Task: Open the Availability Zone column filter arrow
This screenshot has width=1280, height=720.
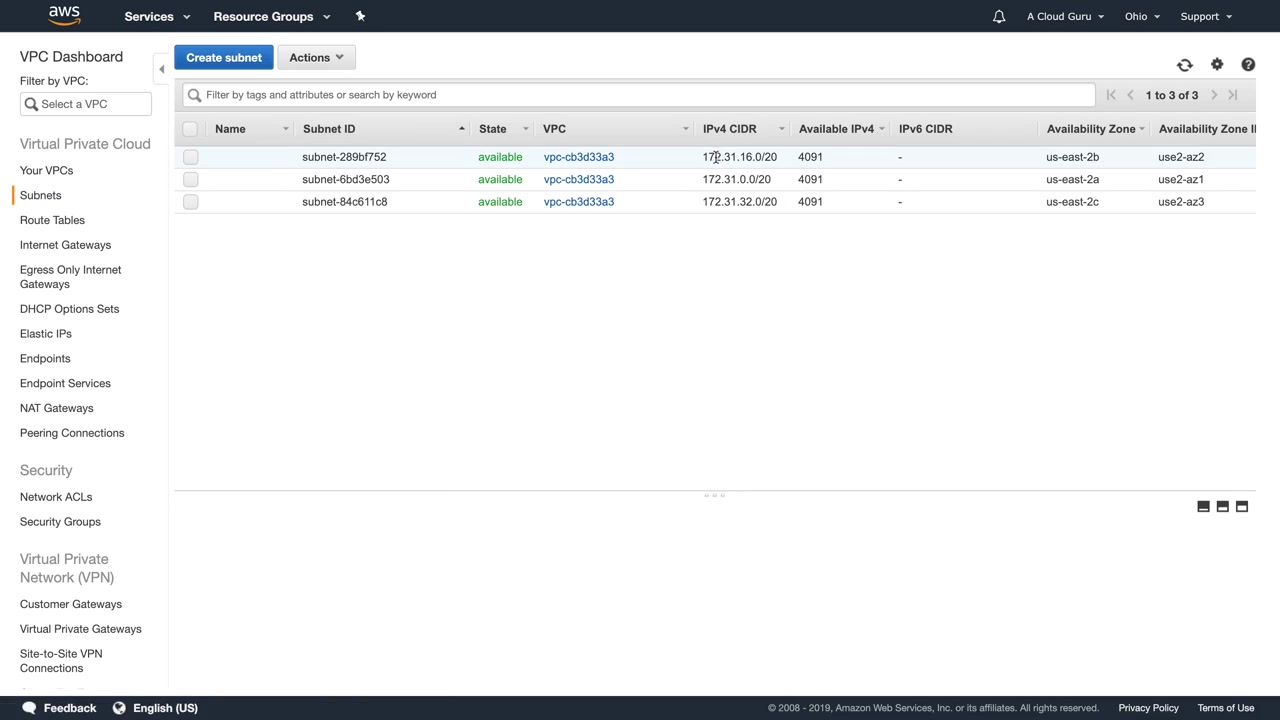Action: [1141, 129]
